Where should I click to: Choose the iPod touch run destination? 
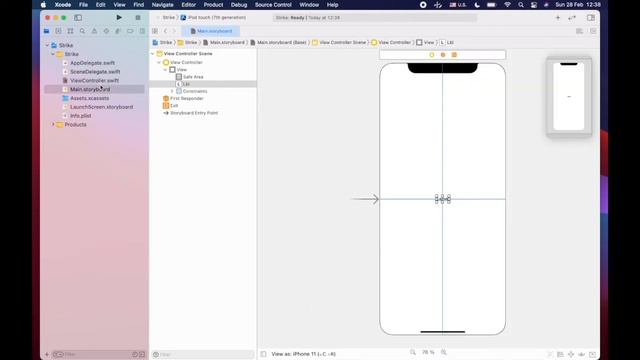(213, 18)
